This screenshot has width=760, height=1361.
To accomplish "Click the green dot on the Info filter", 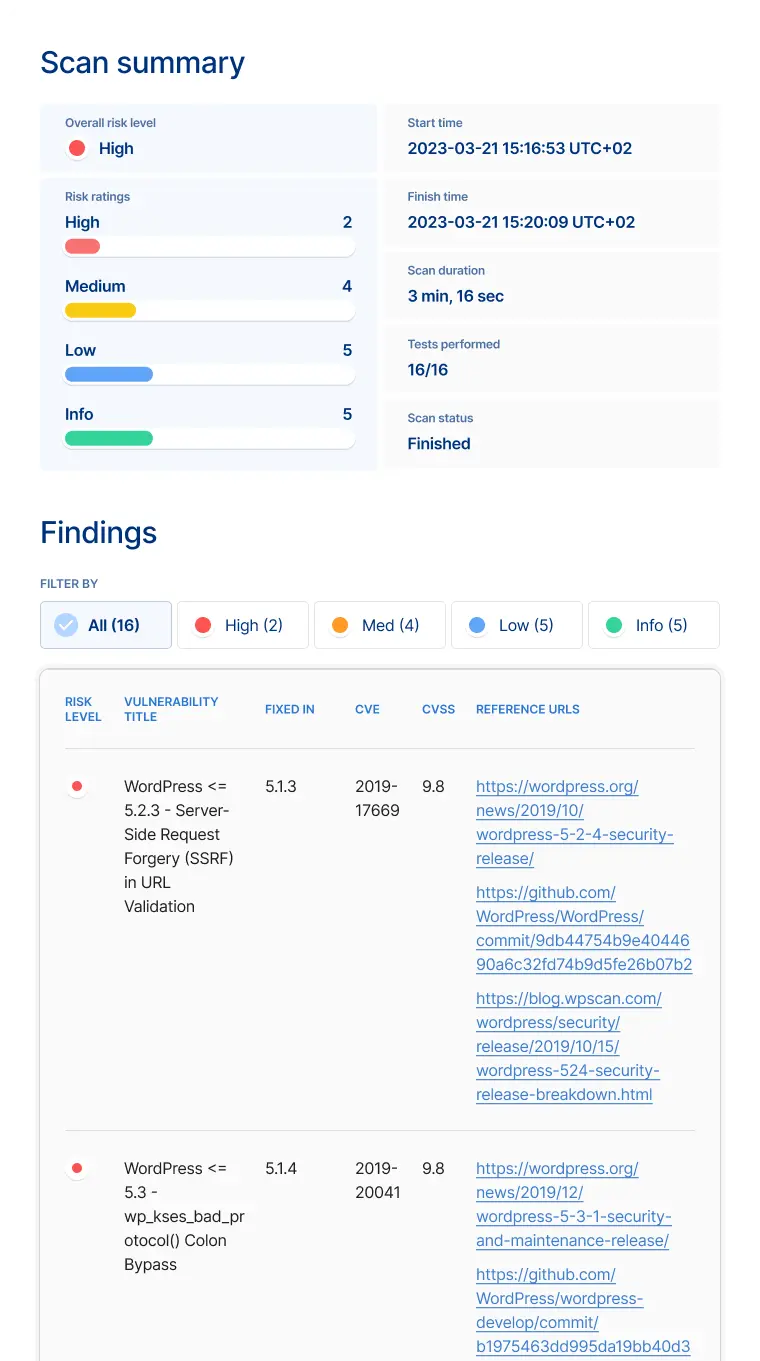I will click(x=613, y=624).
